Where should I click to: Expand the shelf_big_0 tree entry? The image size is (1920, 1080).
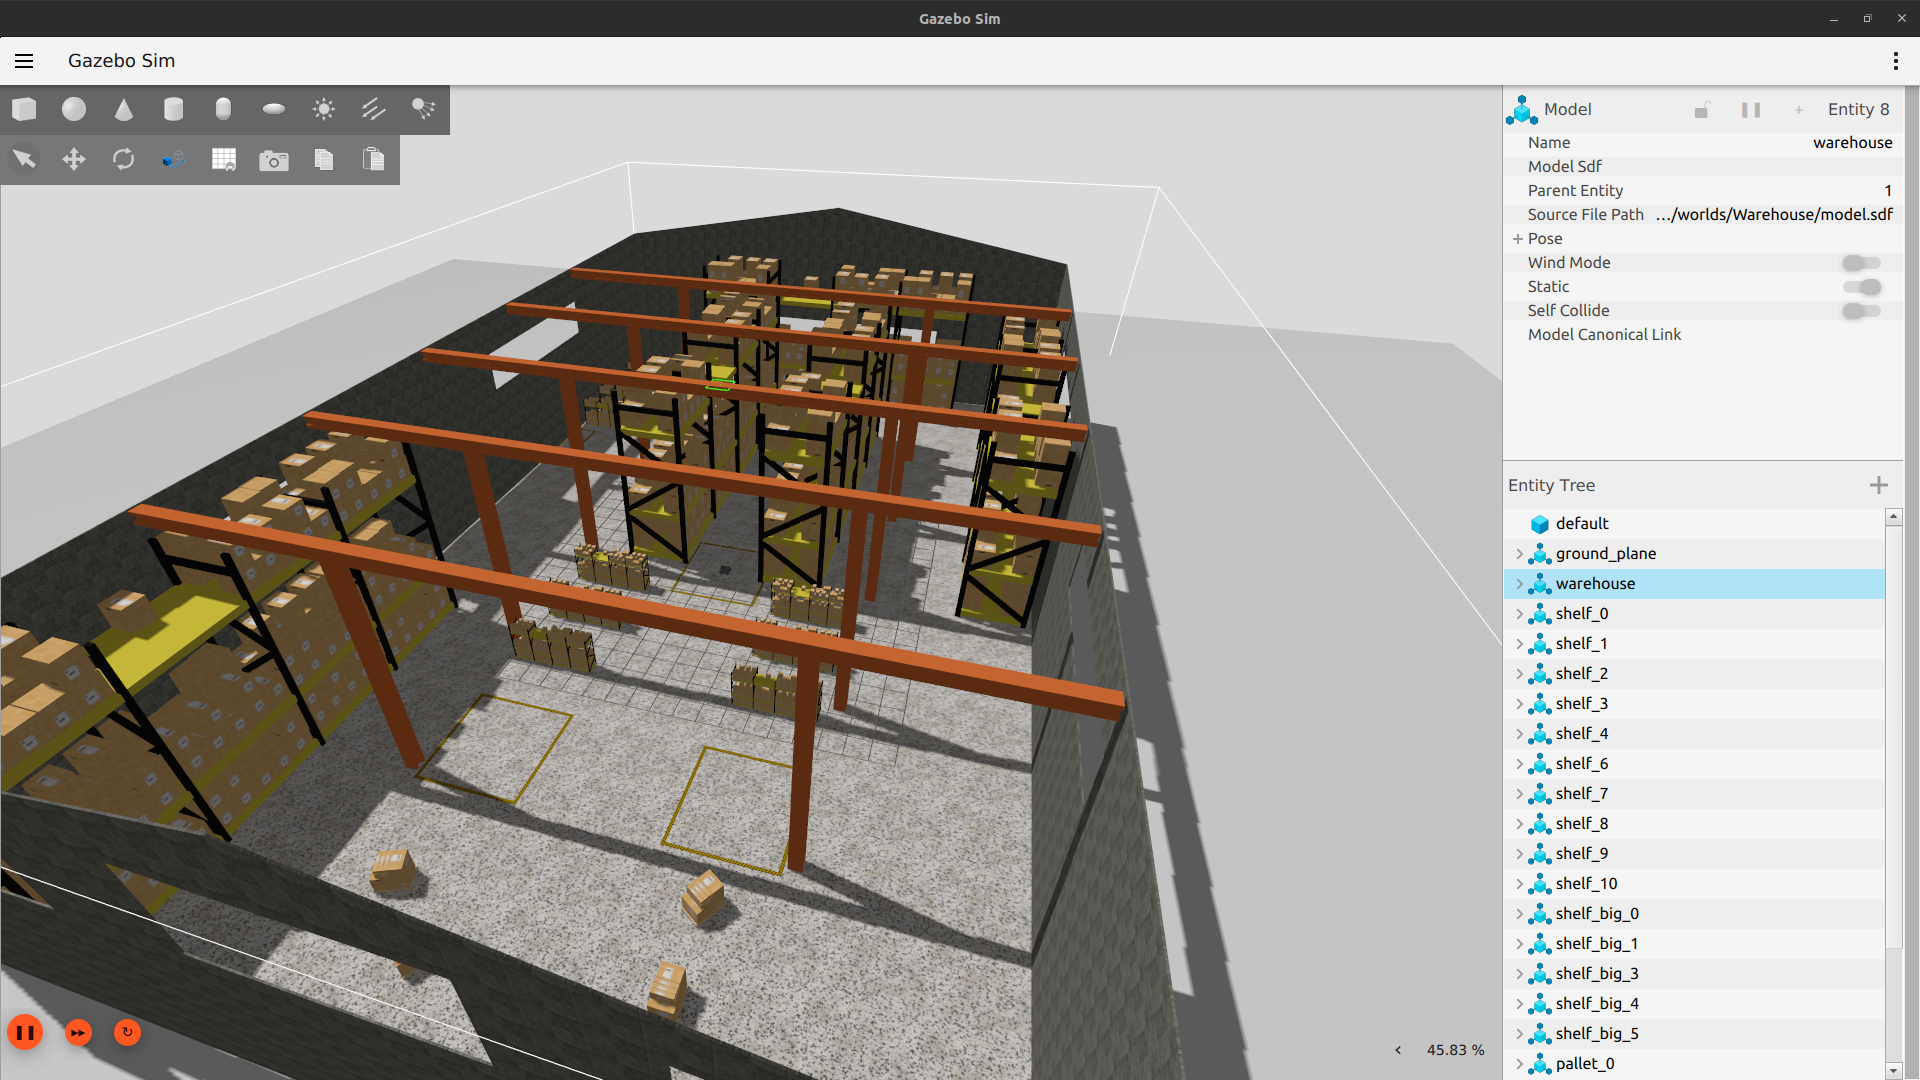click(1519, 914)
